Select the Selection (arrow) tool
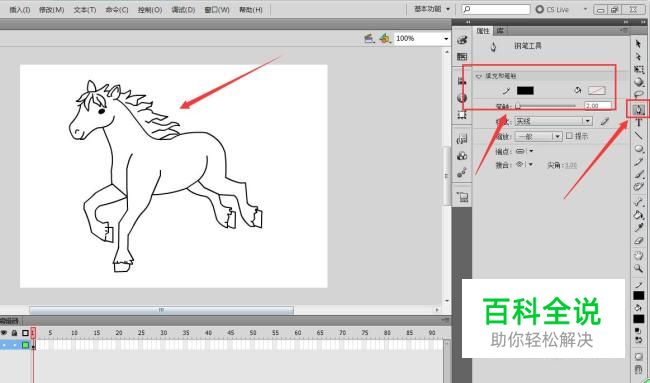 point(638,44)
